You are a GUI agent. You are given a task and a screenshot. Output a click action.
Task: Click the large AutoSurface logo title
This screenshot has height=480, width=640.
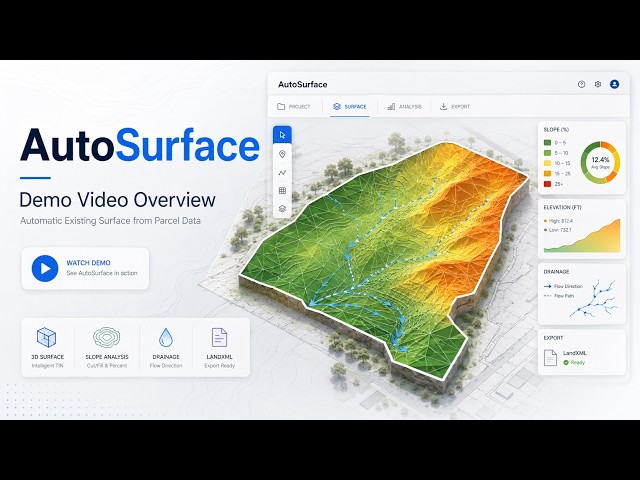coord(140,145)
